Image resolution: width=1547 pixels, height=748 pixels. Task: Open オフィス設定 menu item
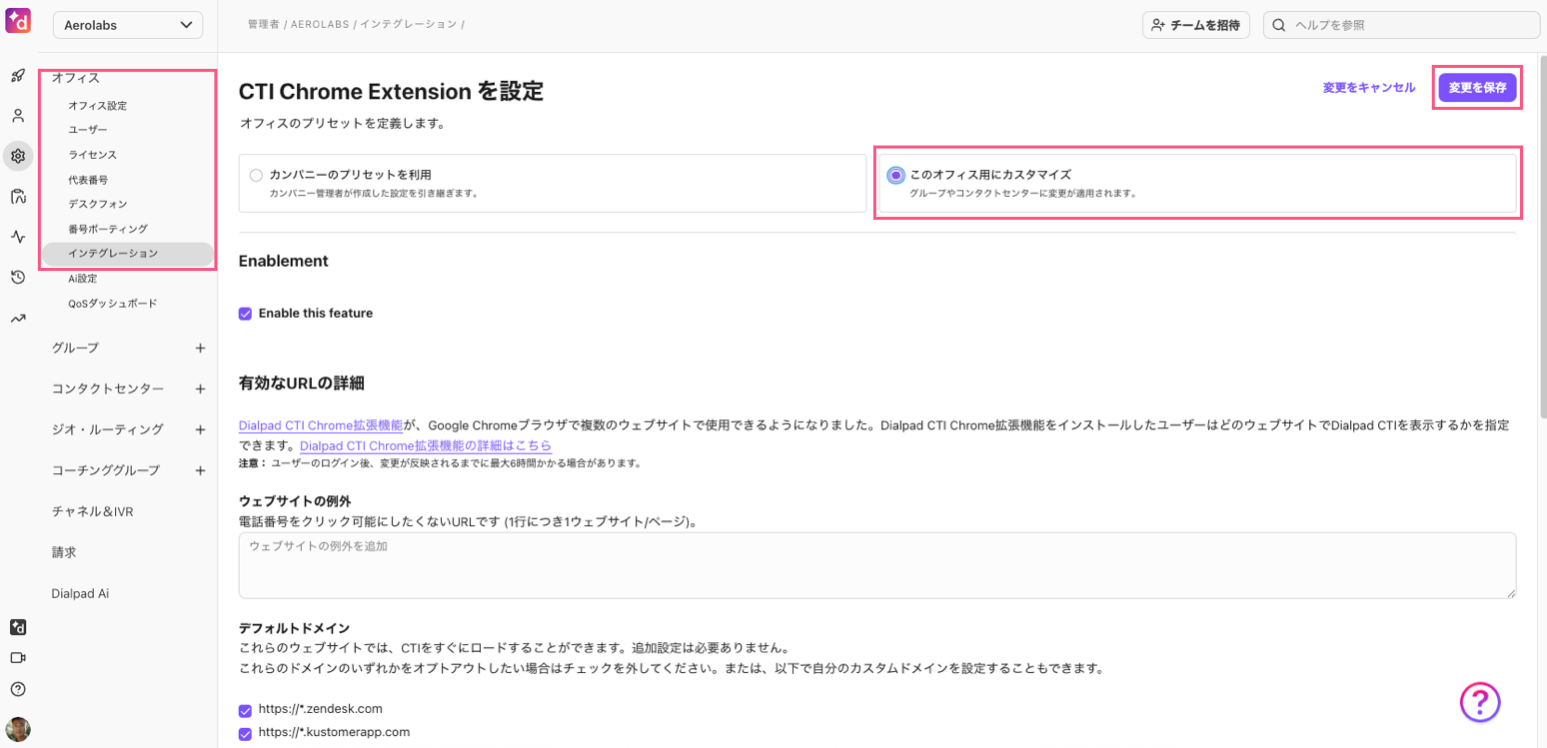98,105
